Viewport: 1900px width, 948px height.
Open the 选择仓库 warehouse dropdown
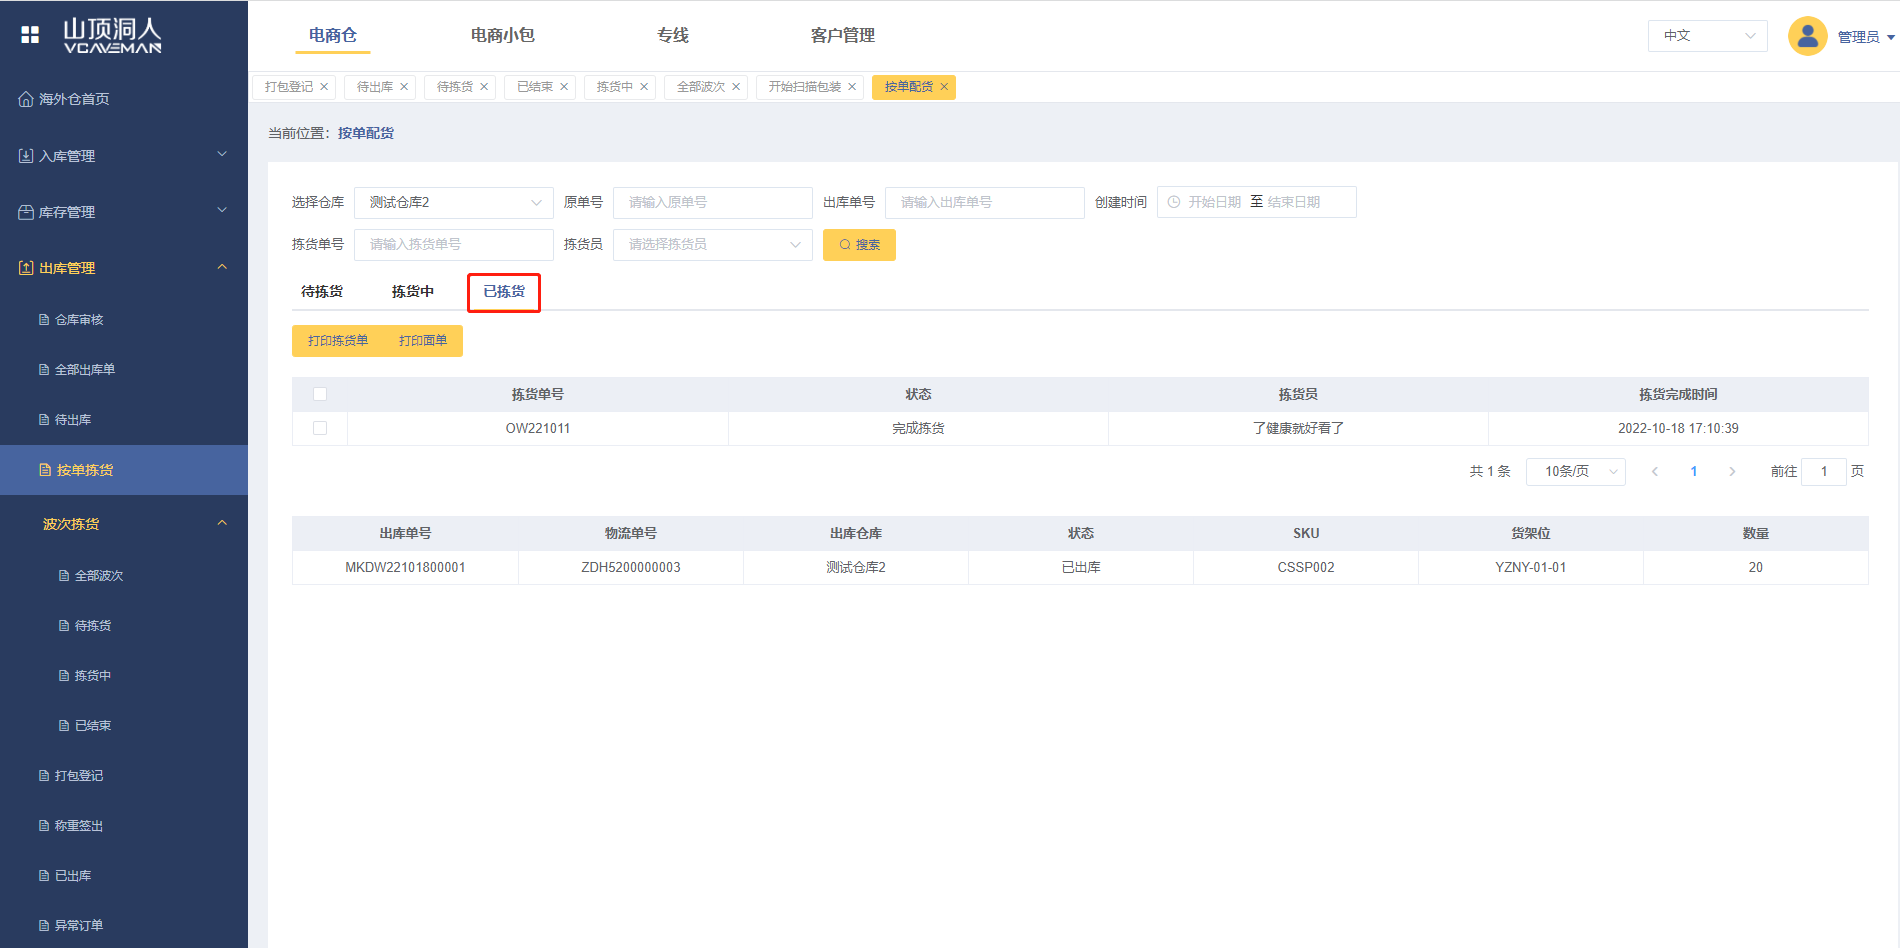[x=453, y=202]
